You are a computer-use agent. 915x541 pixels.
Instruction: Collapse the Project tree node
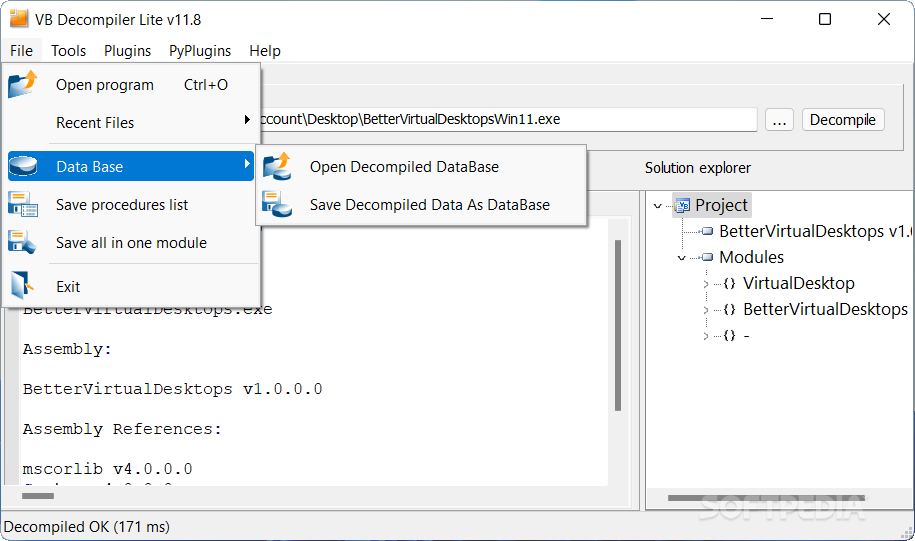(x=658, y=206)
